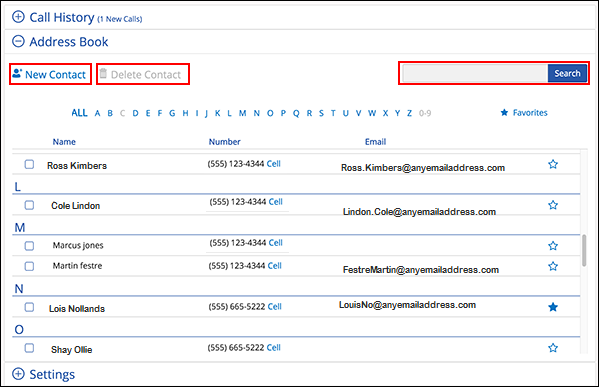Select Martin festre checkbox
The height and width of the screenshot is (387, 599).
point(29,266)
